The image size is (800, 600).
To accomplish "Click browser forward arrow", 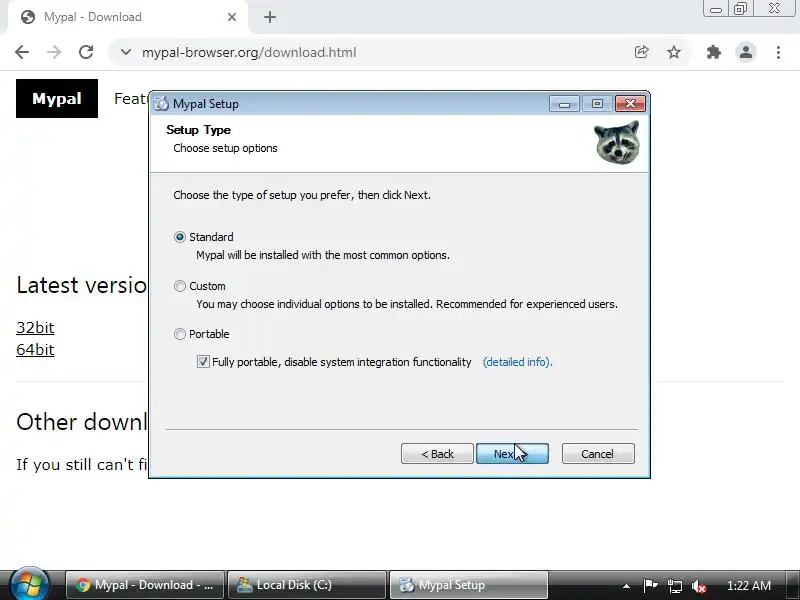I will coord(54,52).
